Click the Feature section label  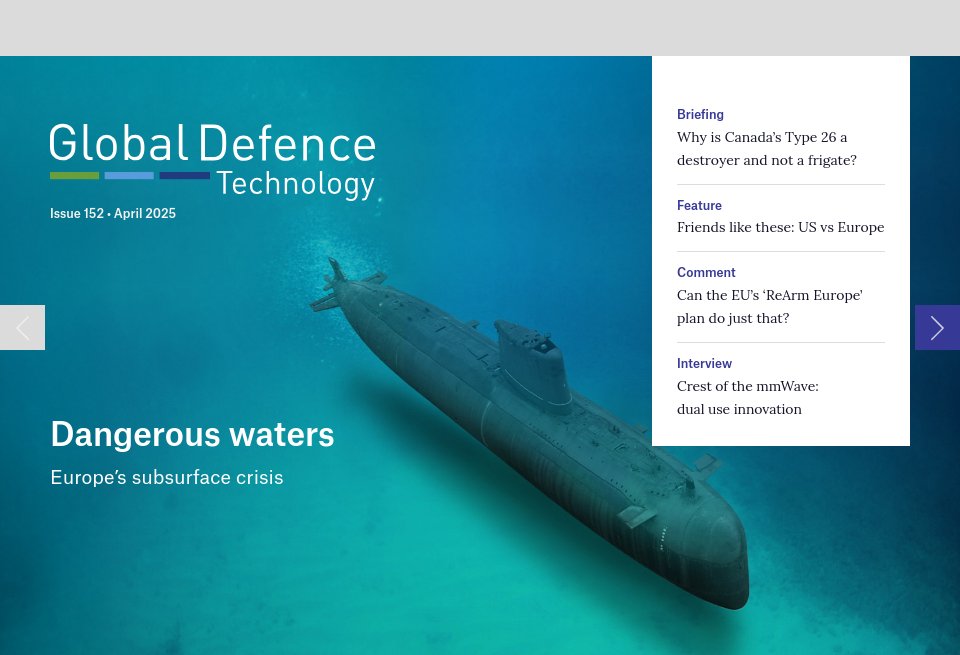click(x=699, y=205)
